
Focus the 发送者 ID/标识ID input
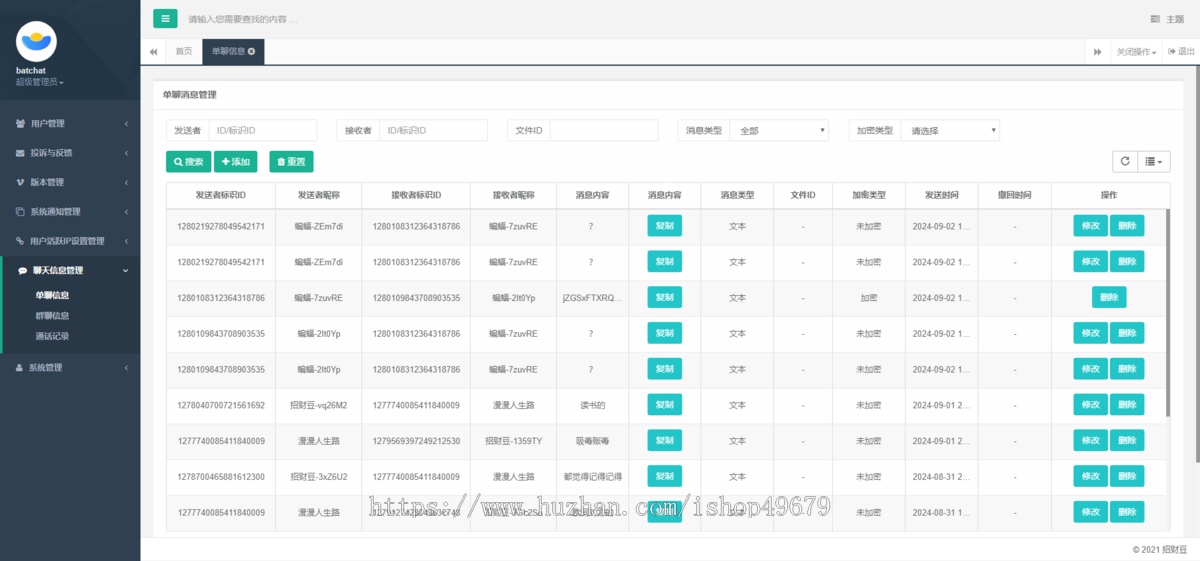pos(262,130)
